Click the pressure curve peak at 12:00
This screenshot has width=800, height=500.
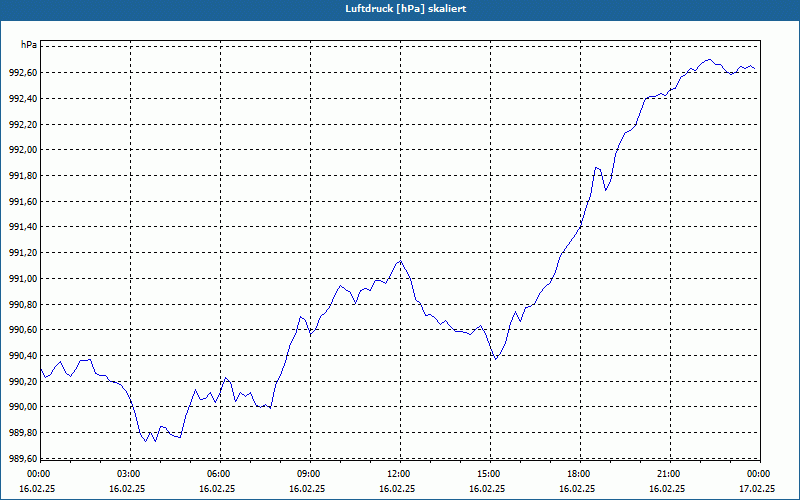click(401, 261)
